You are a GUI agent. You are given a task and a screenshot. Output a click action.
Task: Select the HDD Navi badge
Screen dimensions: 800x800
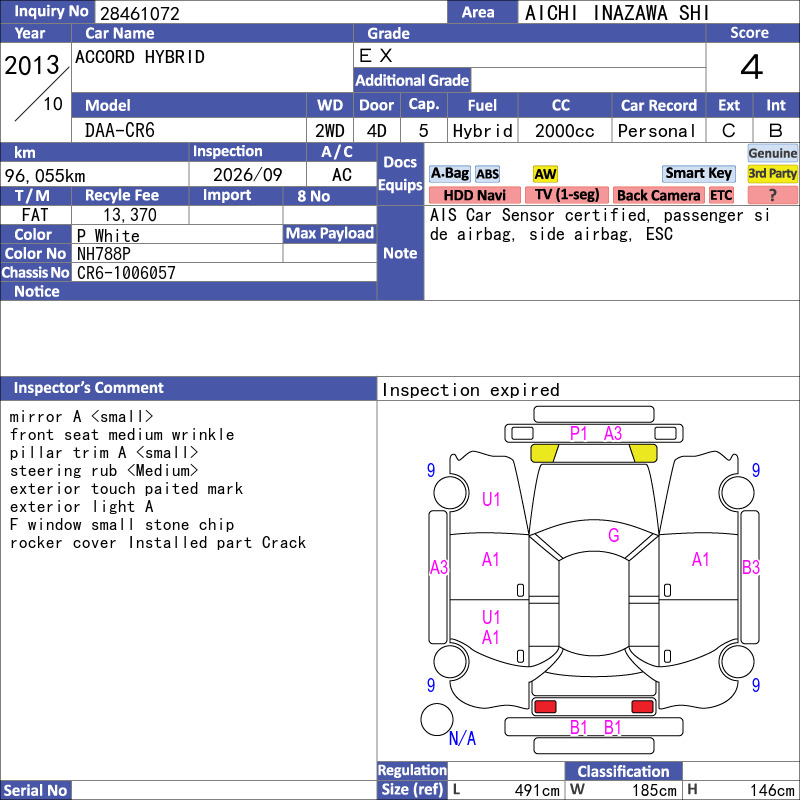474,195
